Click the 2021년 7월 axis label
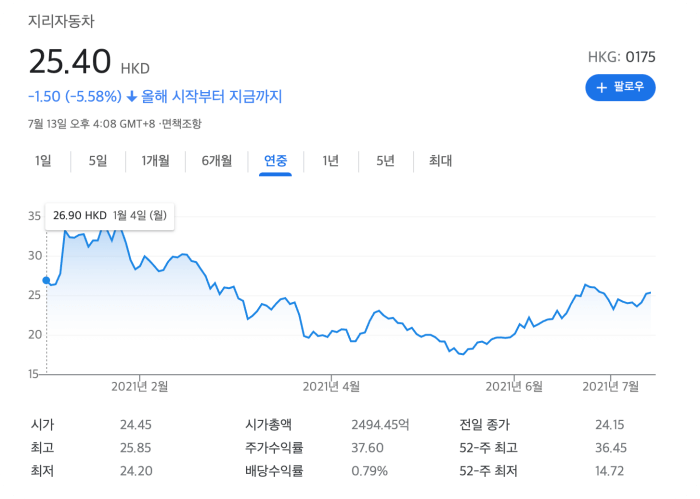The image size is (700, 499). tap(611, 387)
